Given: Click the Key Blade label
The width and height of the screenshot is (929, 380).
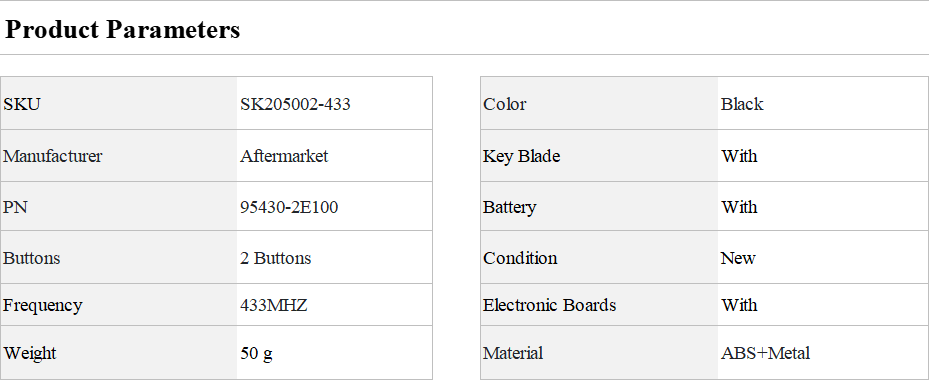Looking at the screenshot, I should pyautogui.click(x=521, y=157).
